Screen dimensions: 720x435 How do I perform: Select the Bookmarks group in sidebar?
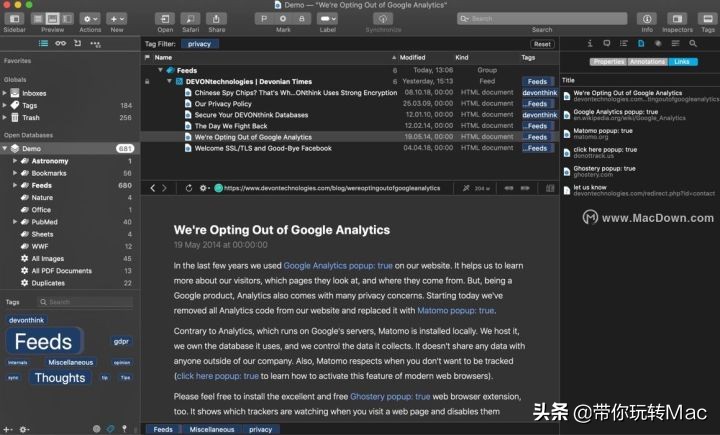tap(49, 173)
